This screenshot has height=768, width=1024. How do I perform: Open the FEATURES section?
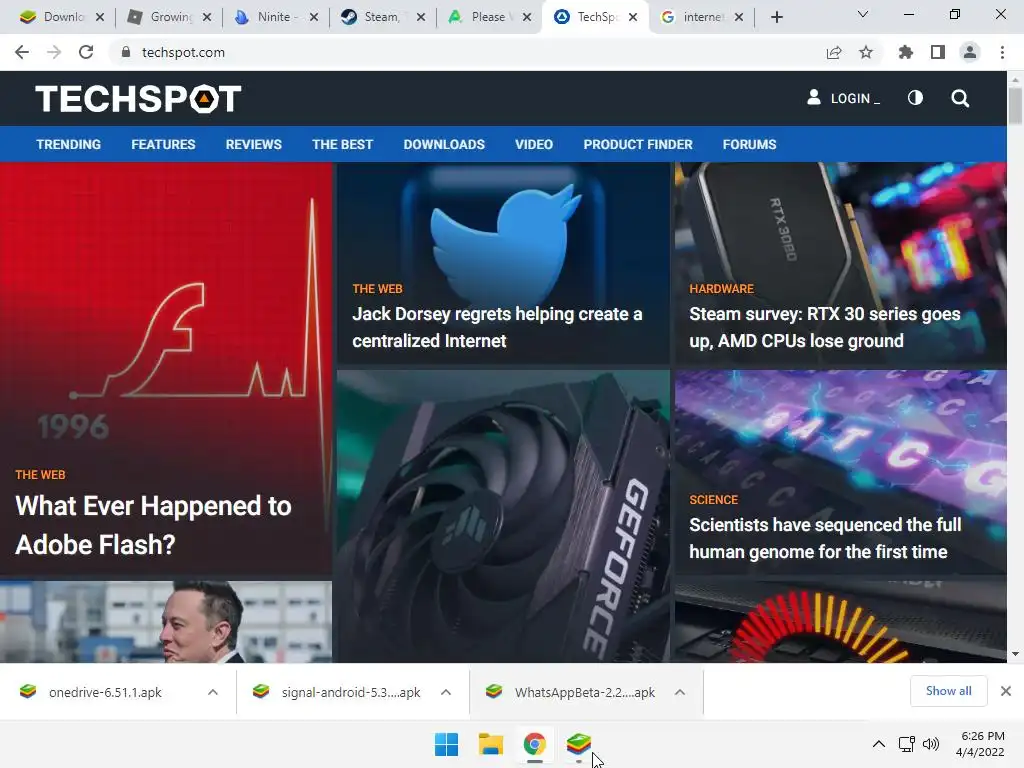[163, 144]
